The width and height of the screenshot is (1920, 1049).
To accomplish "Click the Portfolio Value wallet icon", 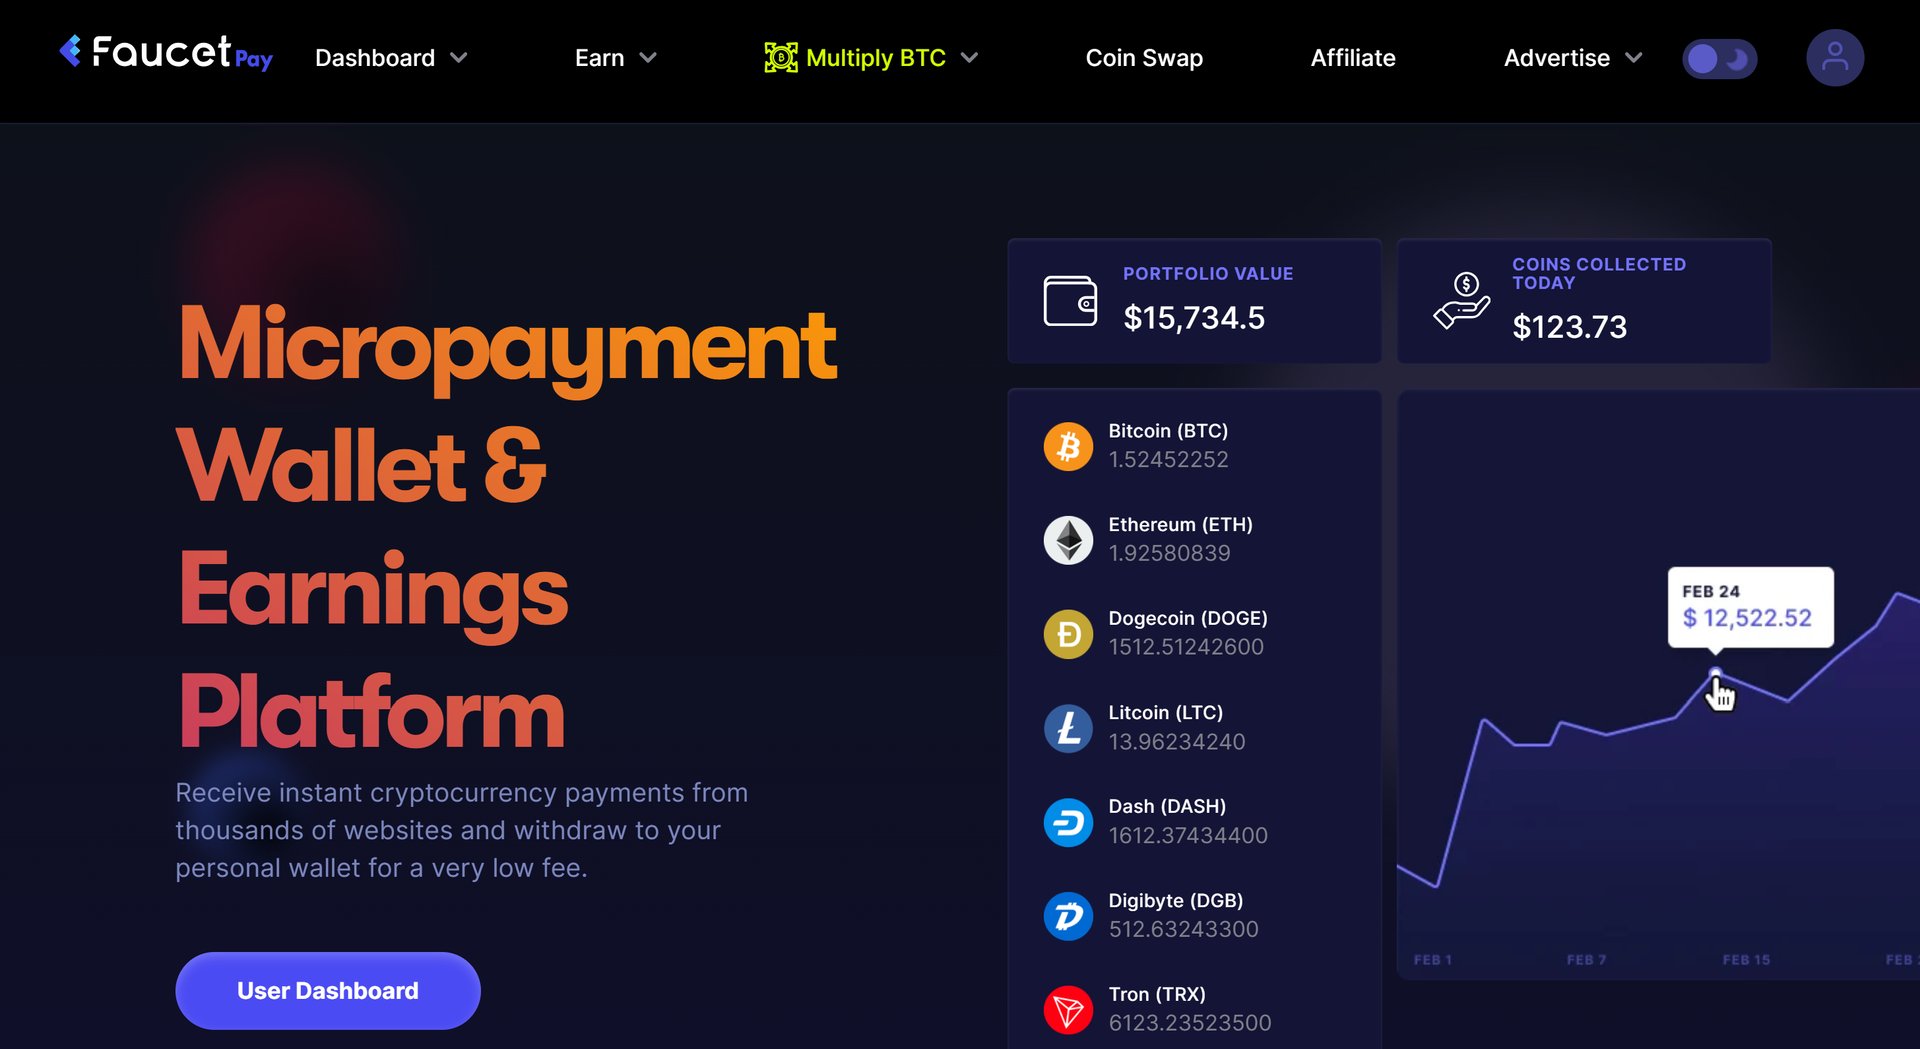I will tap(1070, 301).
